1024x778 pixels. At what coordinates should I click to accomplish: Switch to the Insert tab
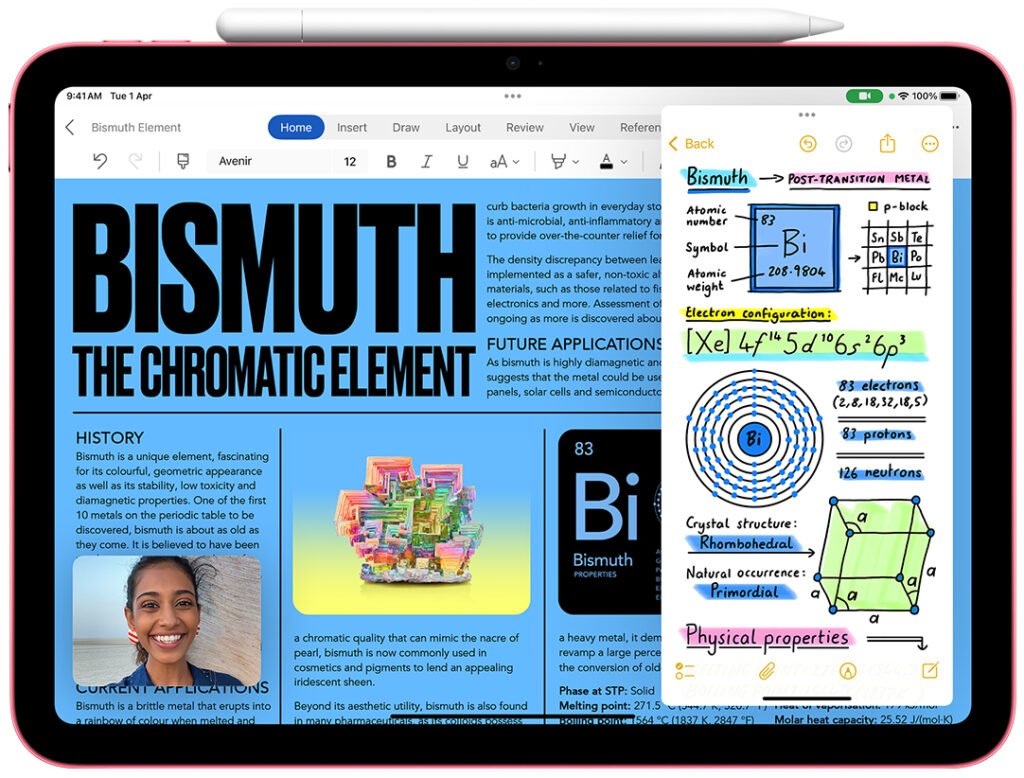coord(352,127)
